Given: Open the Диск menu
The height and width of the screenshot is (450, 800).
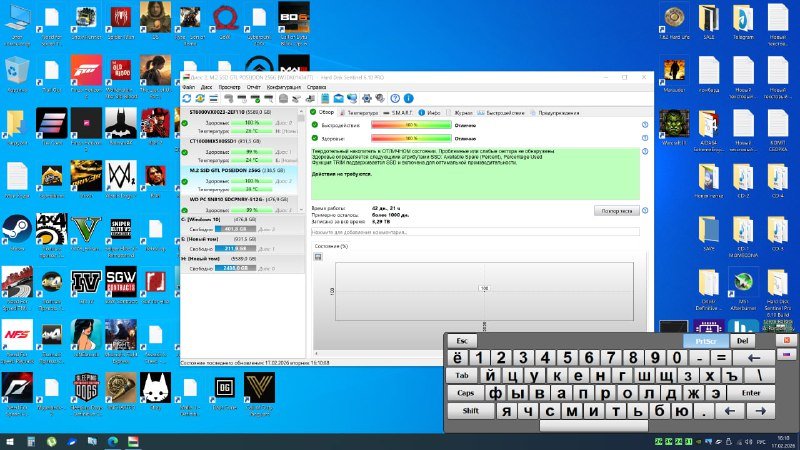Looking at the screenshot, I should (206, 87).
